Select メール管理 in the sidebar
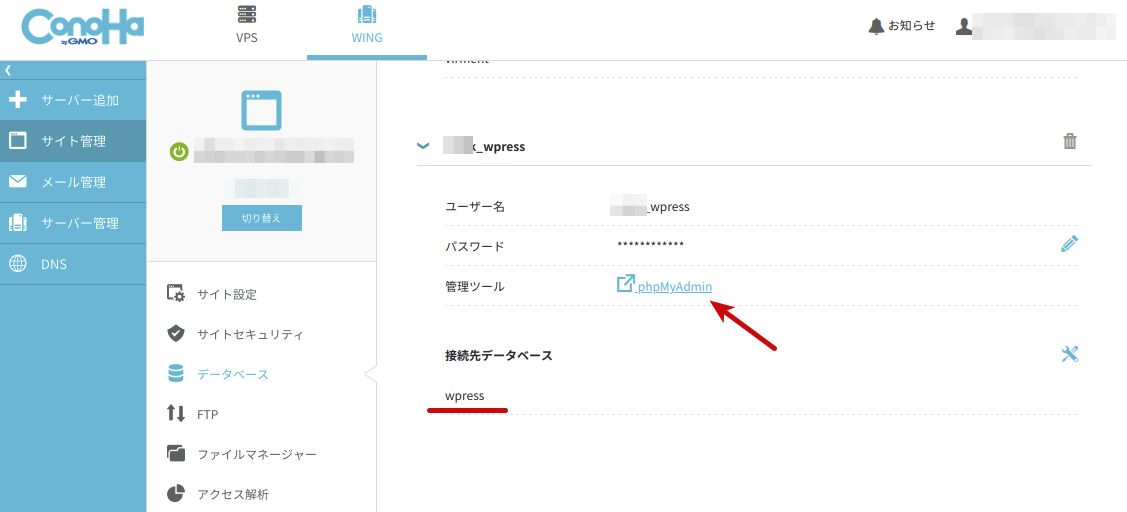1127x512 pixels. pyautogui.click(x=73, y=182)
